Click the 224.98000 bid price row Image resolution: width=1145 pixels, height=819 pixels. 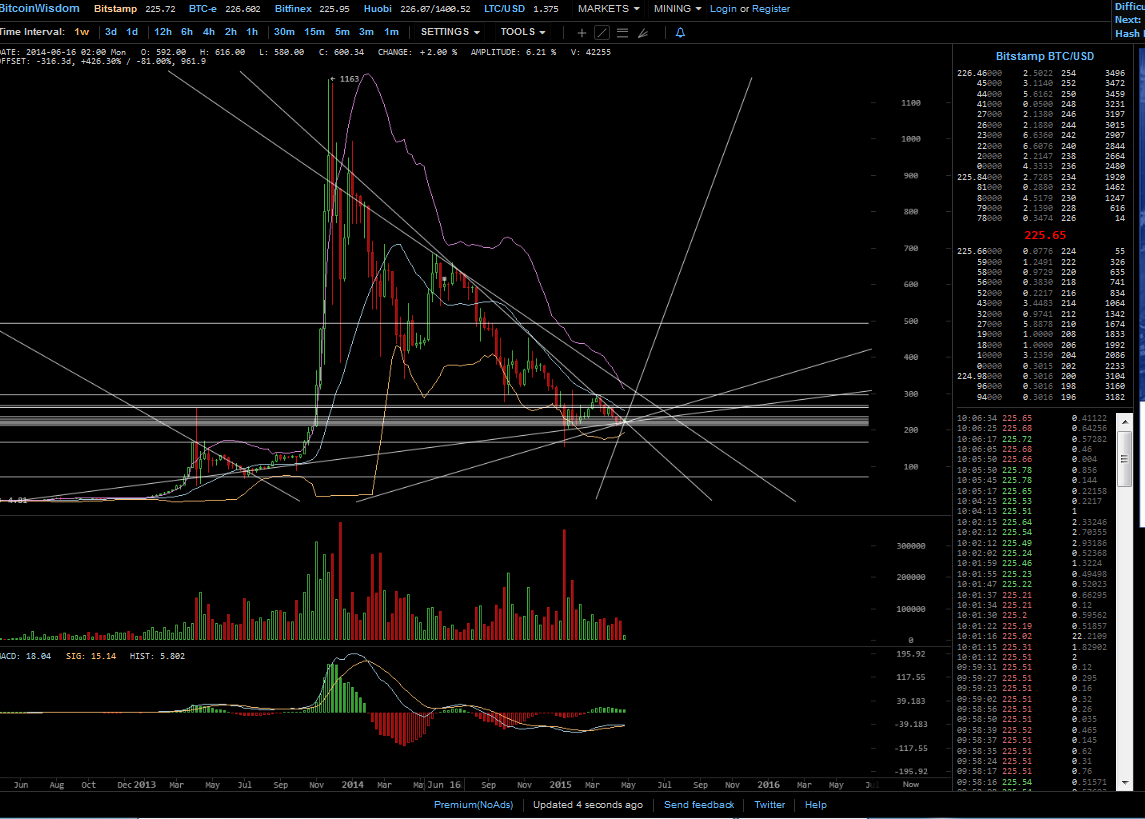click(x=1041, y=376)
